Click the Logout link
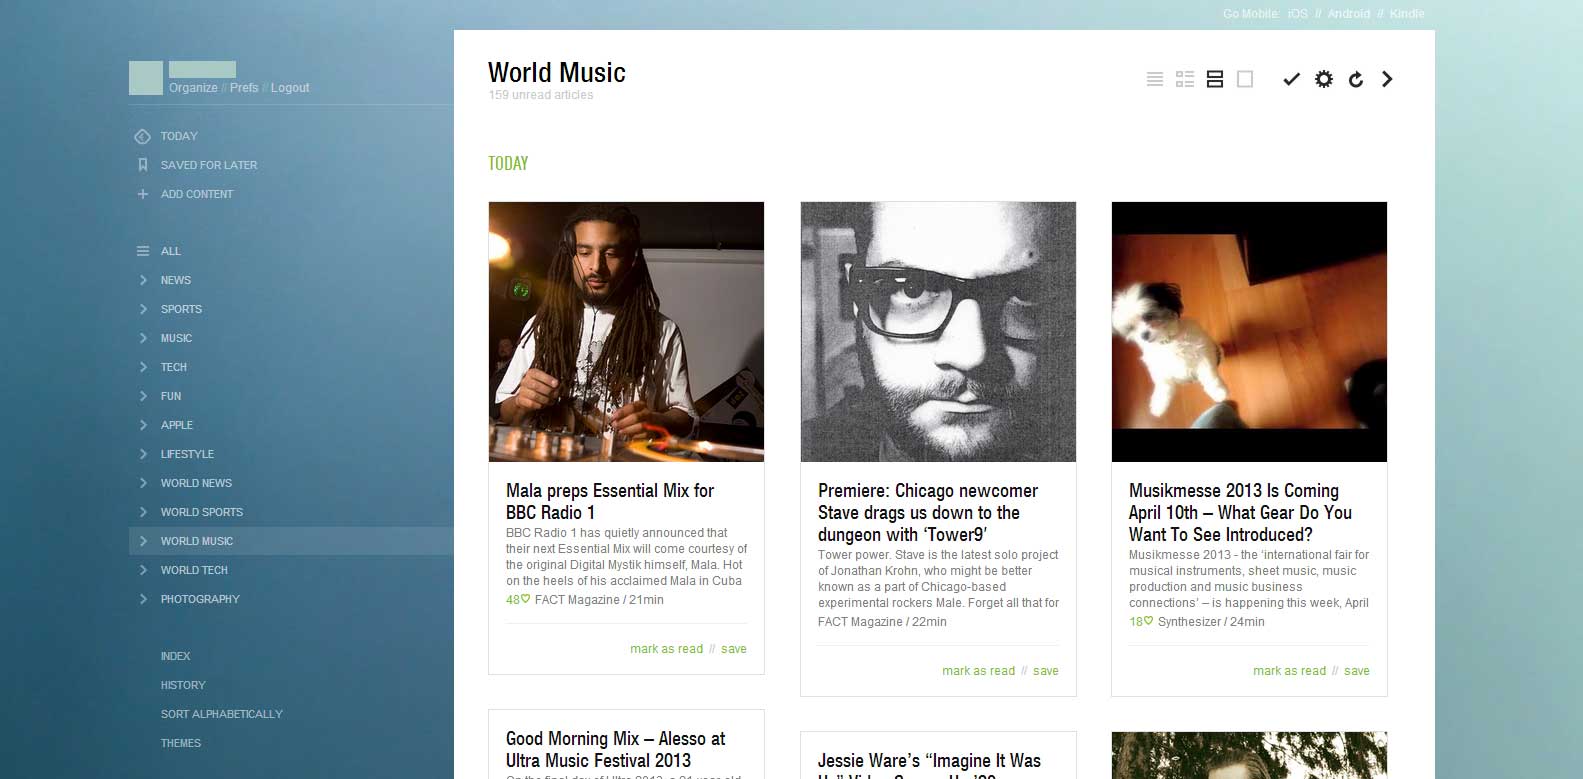Viewport: 1583px width, 779px height. (x=290, y=88)
